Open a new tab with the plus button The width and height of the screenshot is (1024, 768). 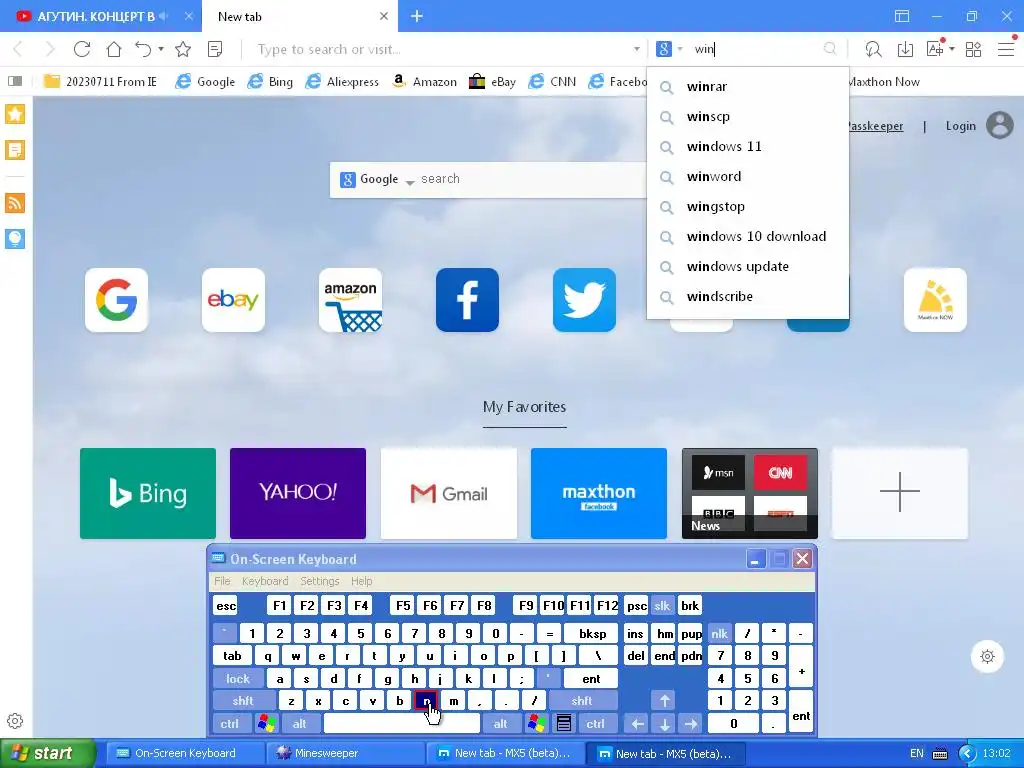click(417, 16)
